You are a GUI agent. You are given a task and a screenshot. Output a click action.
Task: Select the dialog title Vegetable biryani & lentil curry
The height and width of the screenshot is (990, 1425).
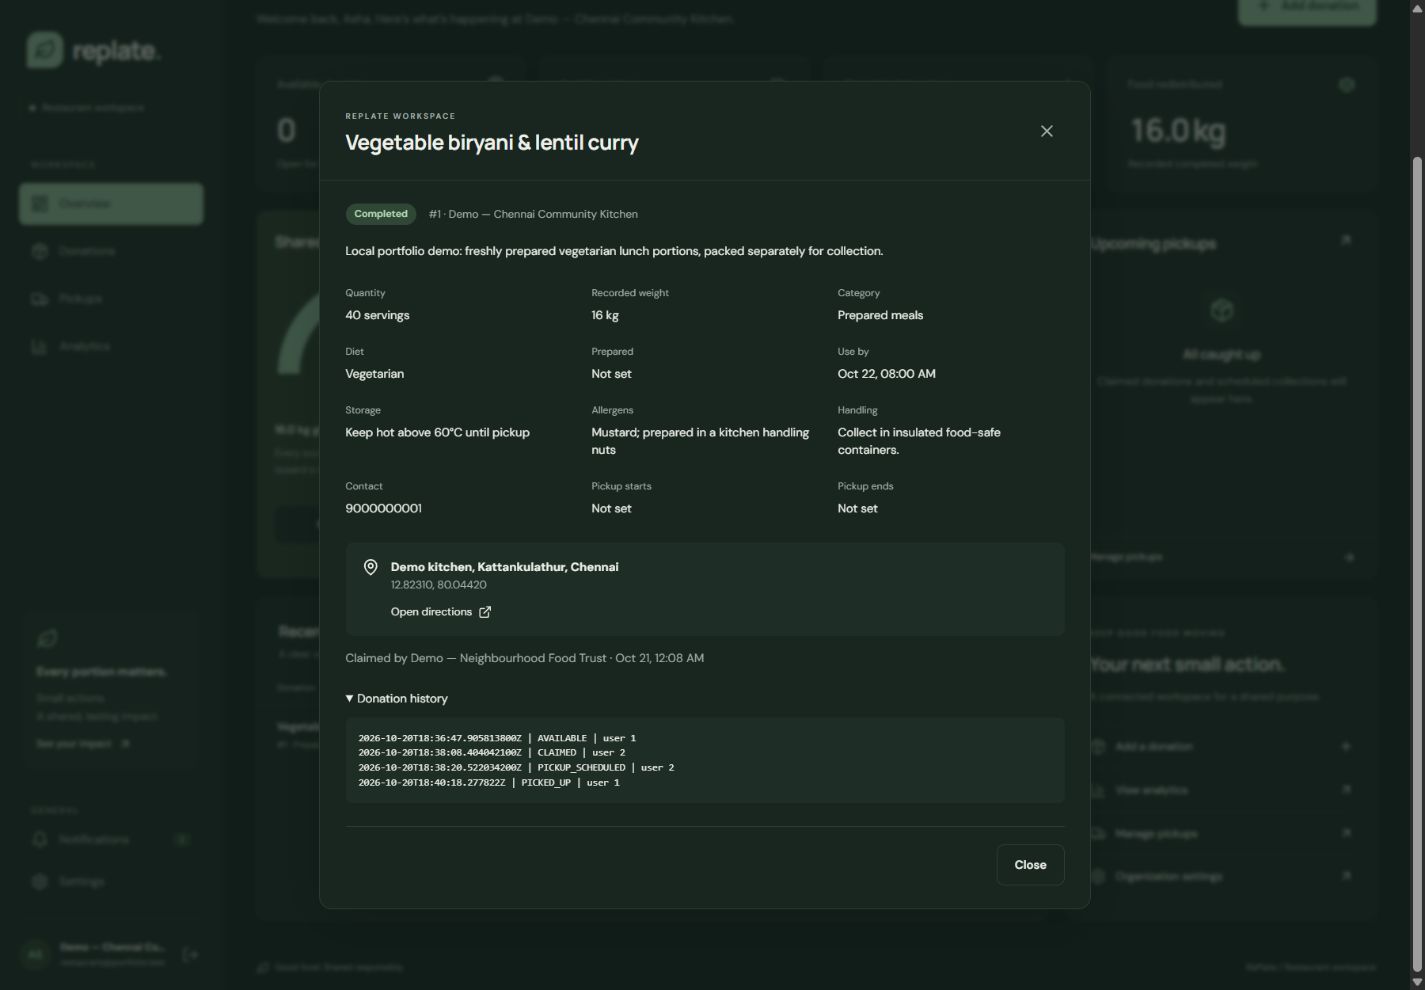[492, 142]
